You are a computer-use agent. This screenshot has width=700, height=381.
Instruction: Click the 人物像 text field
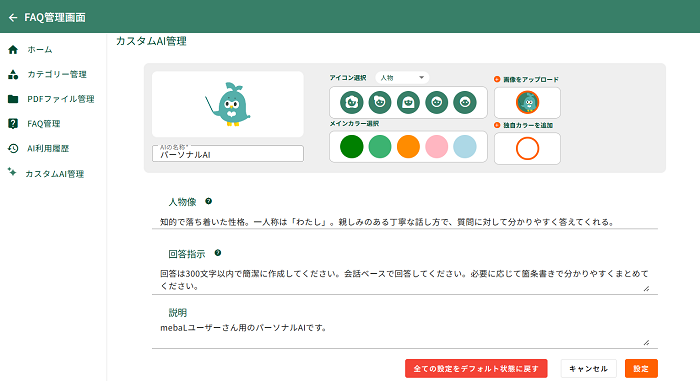point(404,222)
